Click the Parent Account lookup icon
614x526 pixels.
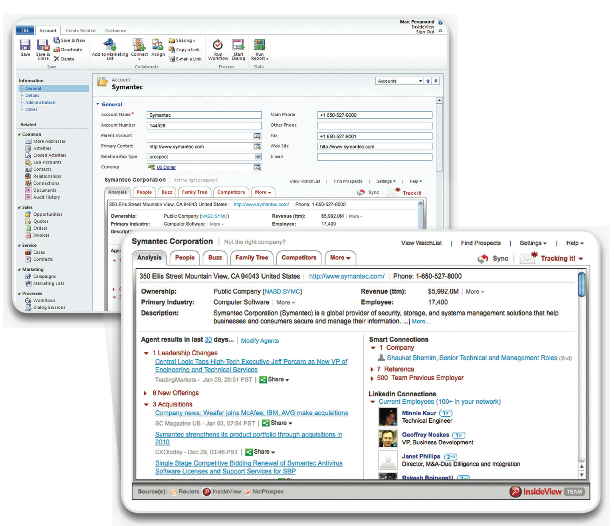click(257, 136)
